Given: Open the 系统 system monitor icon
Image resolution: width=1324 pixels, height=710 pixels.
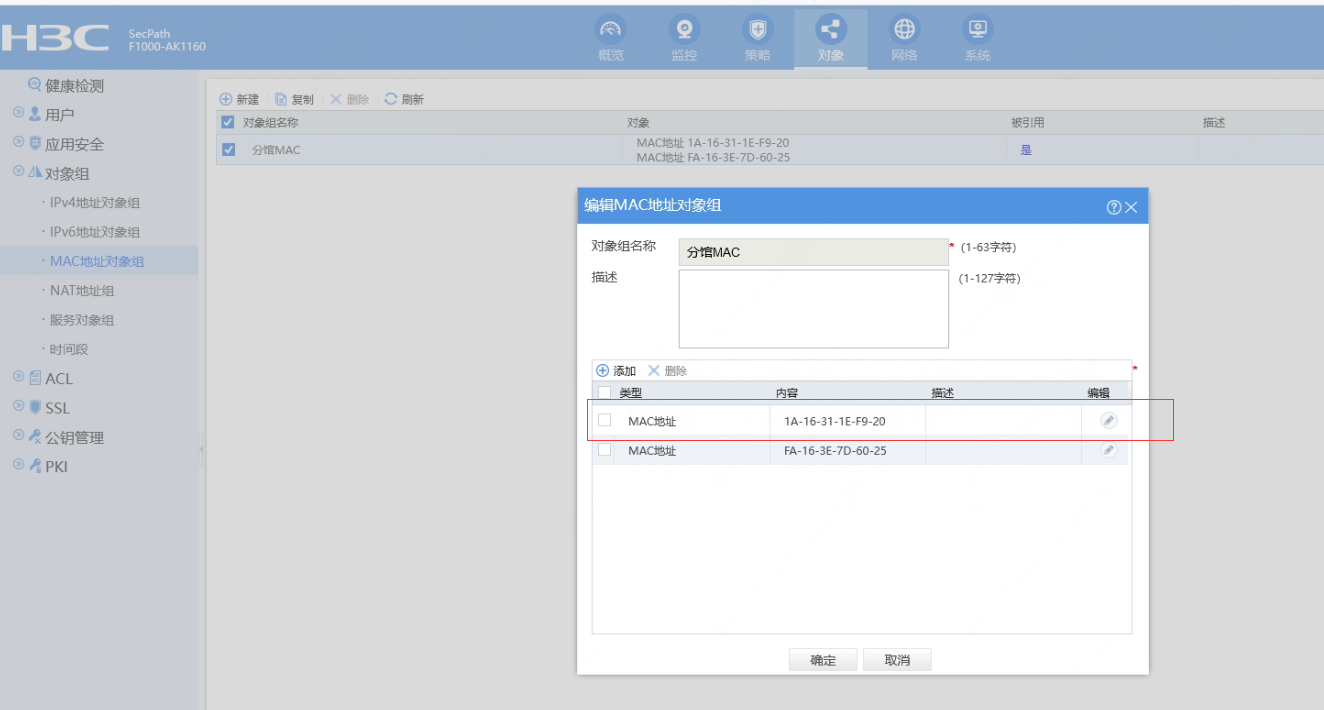Looking at the screenshot, I should (x=977, y=30).
